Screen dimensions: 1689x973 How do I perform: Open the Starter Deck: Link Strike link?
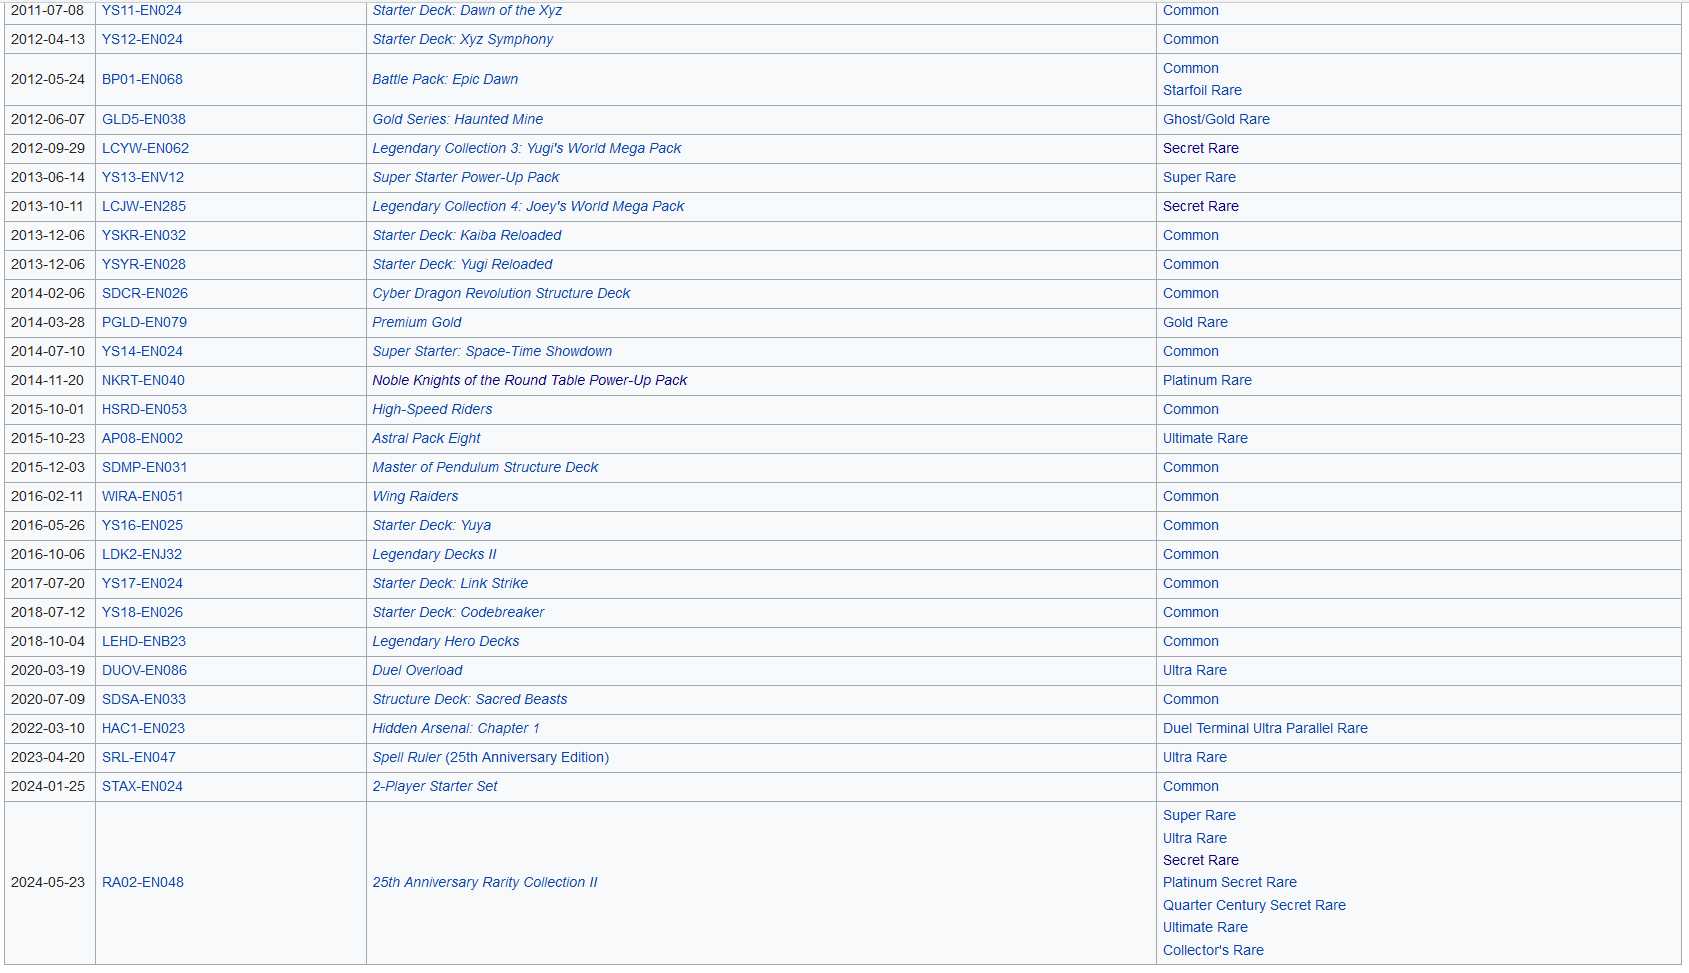[x=450, y=583]
